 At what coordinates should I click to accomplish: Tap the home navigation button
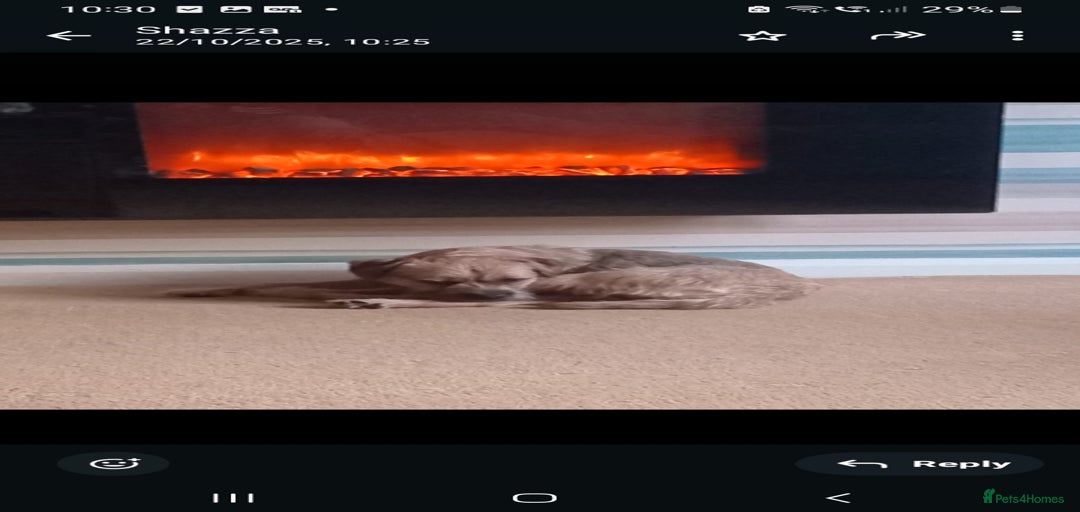pos(534,498)
